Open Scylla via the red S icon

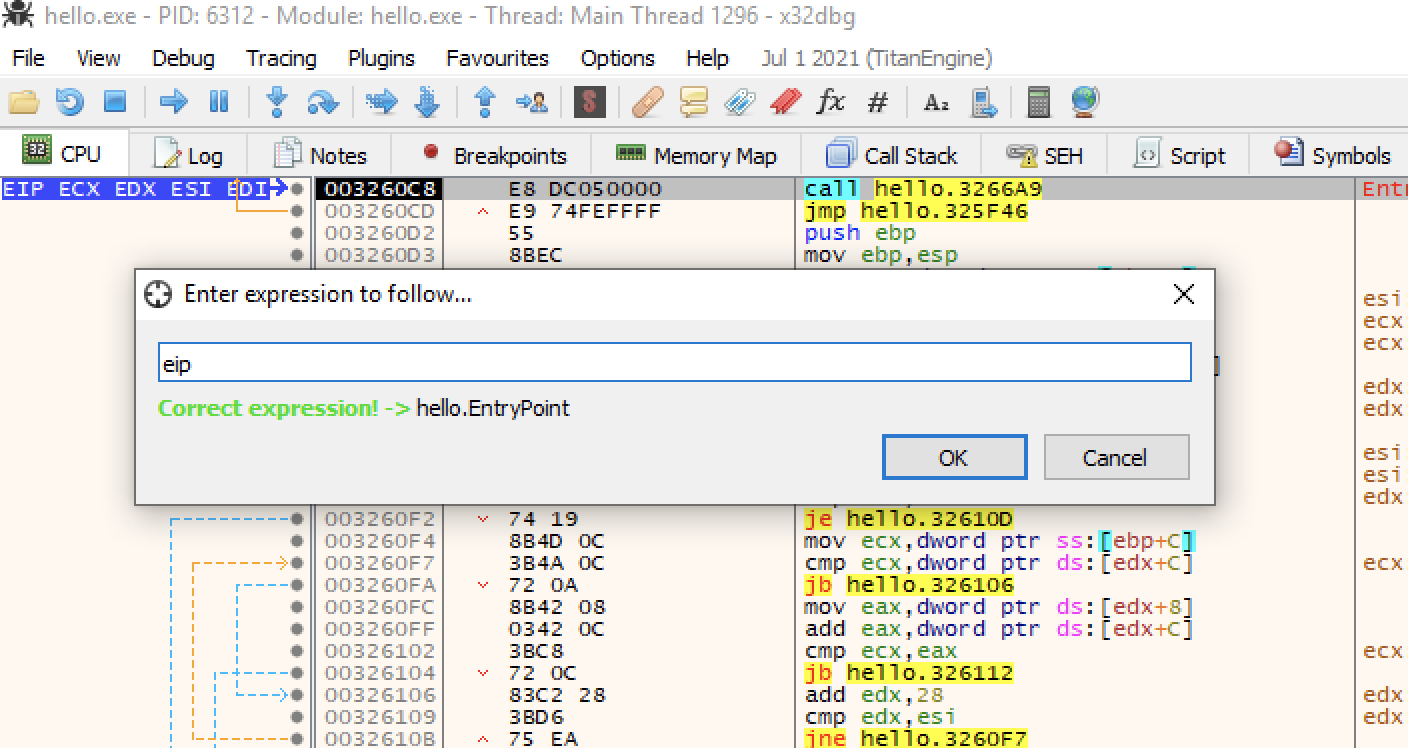pos(590,101)
